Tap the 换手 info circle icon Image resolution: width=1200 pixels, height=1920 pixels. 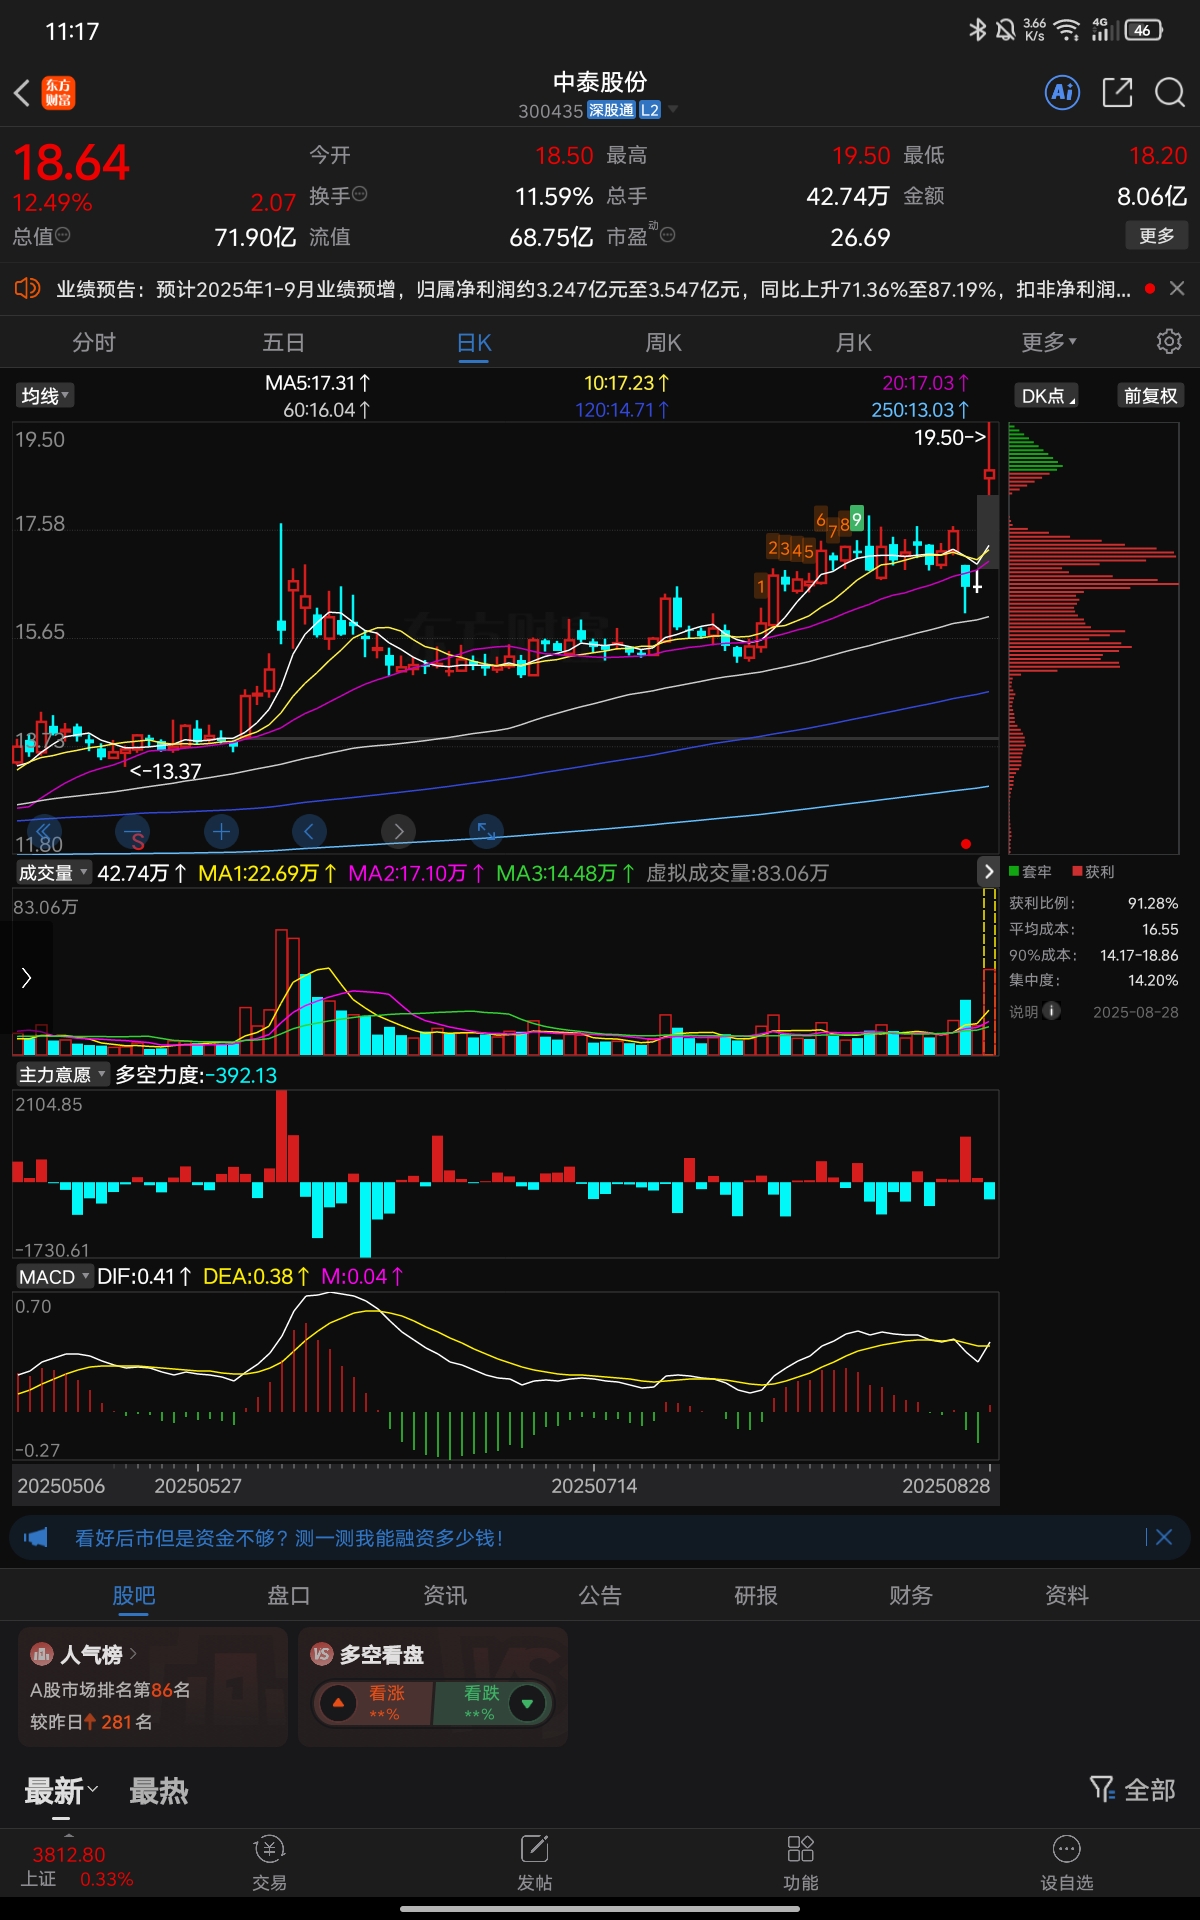(x=360, y=194)
